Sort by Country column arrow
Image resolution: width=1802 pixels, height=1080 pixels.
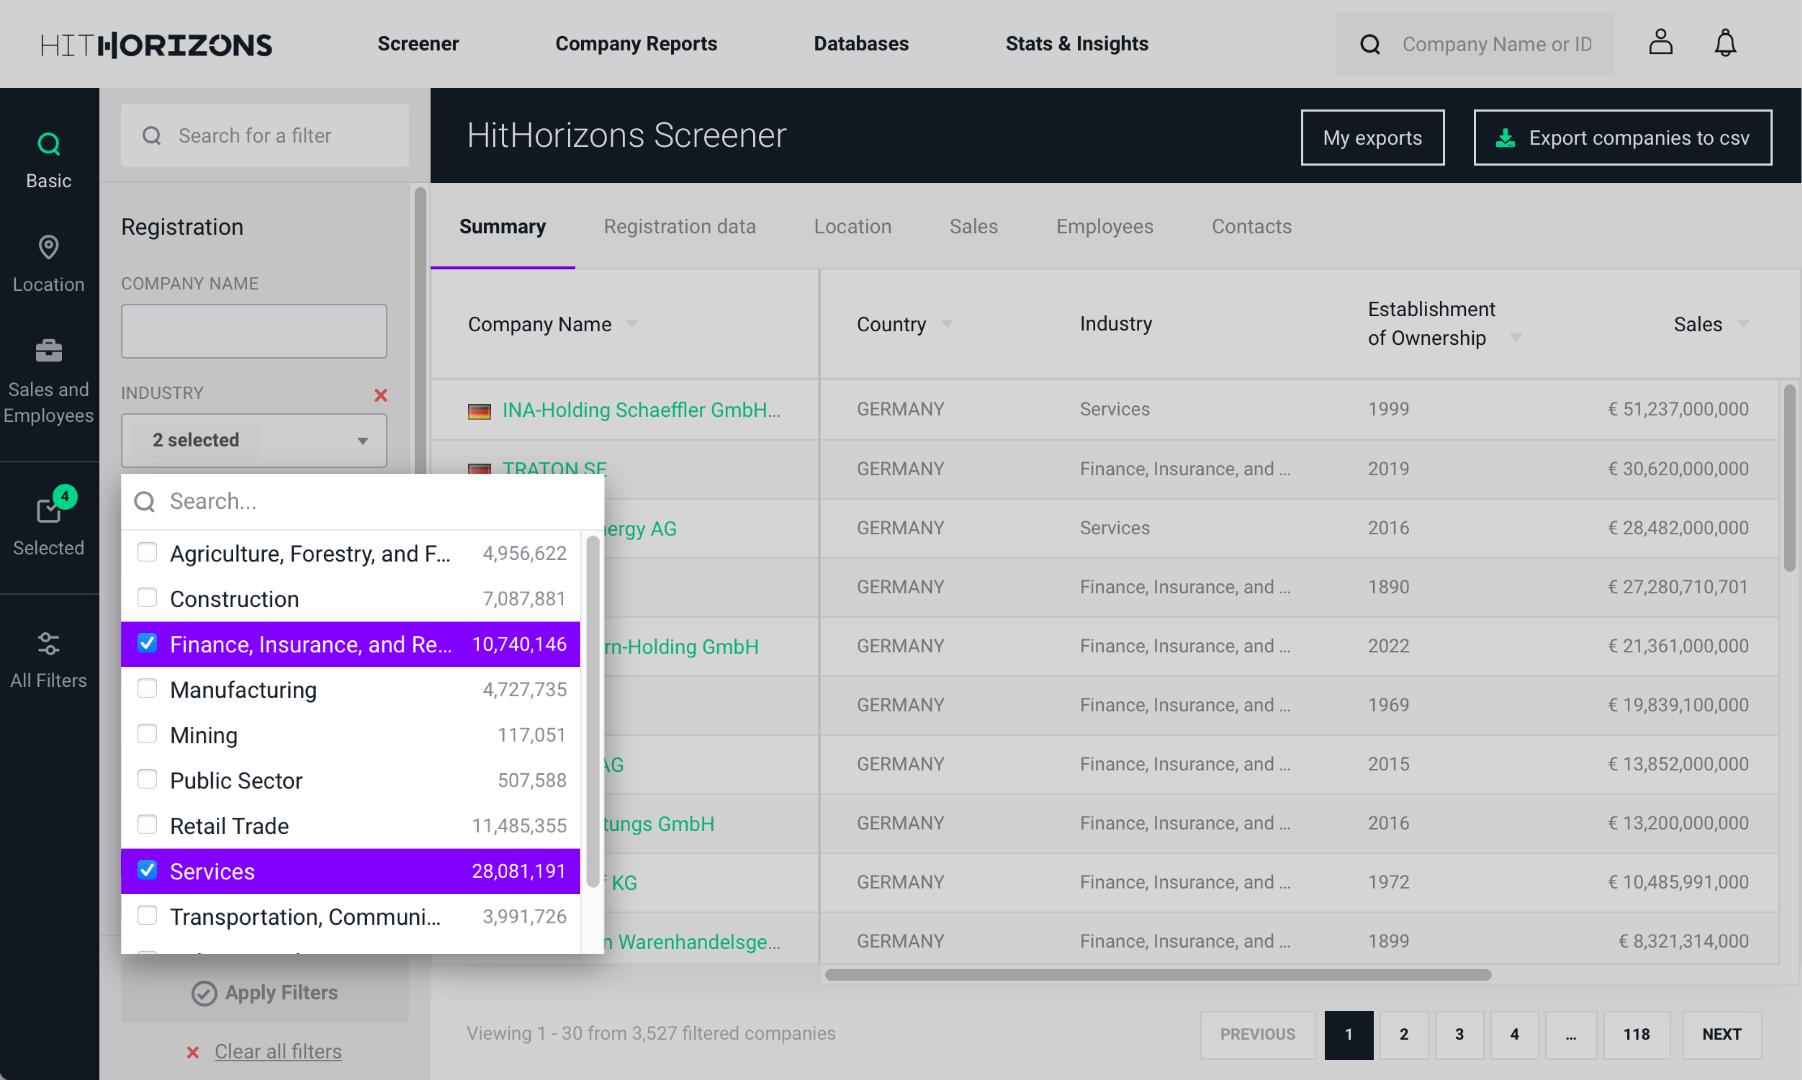click(947, 324)
